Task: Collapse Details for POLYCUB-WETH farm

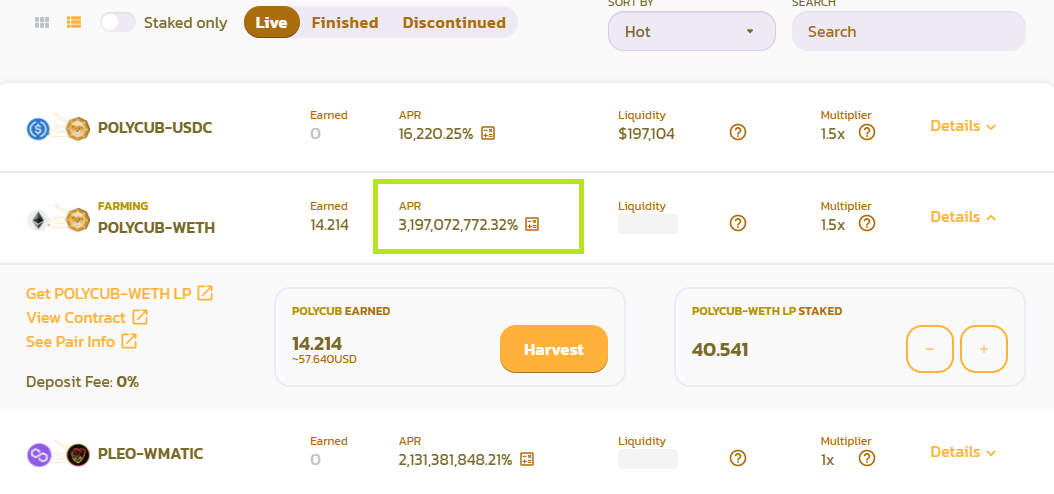Action: click(x=963, y=216)
